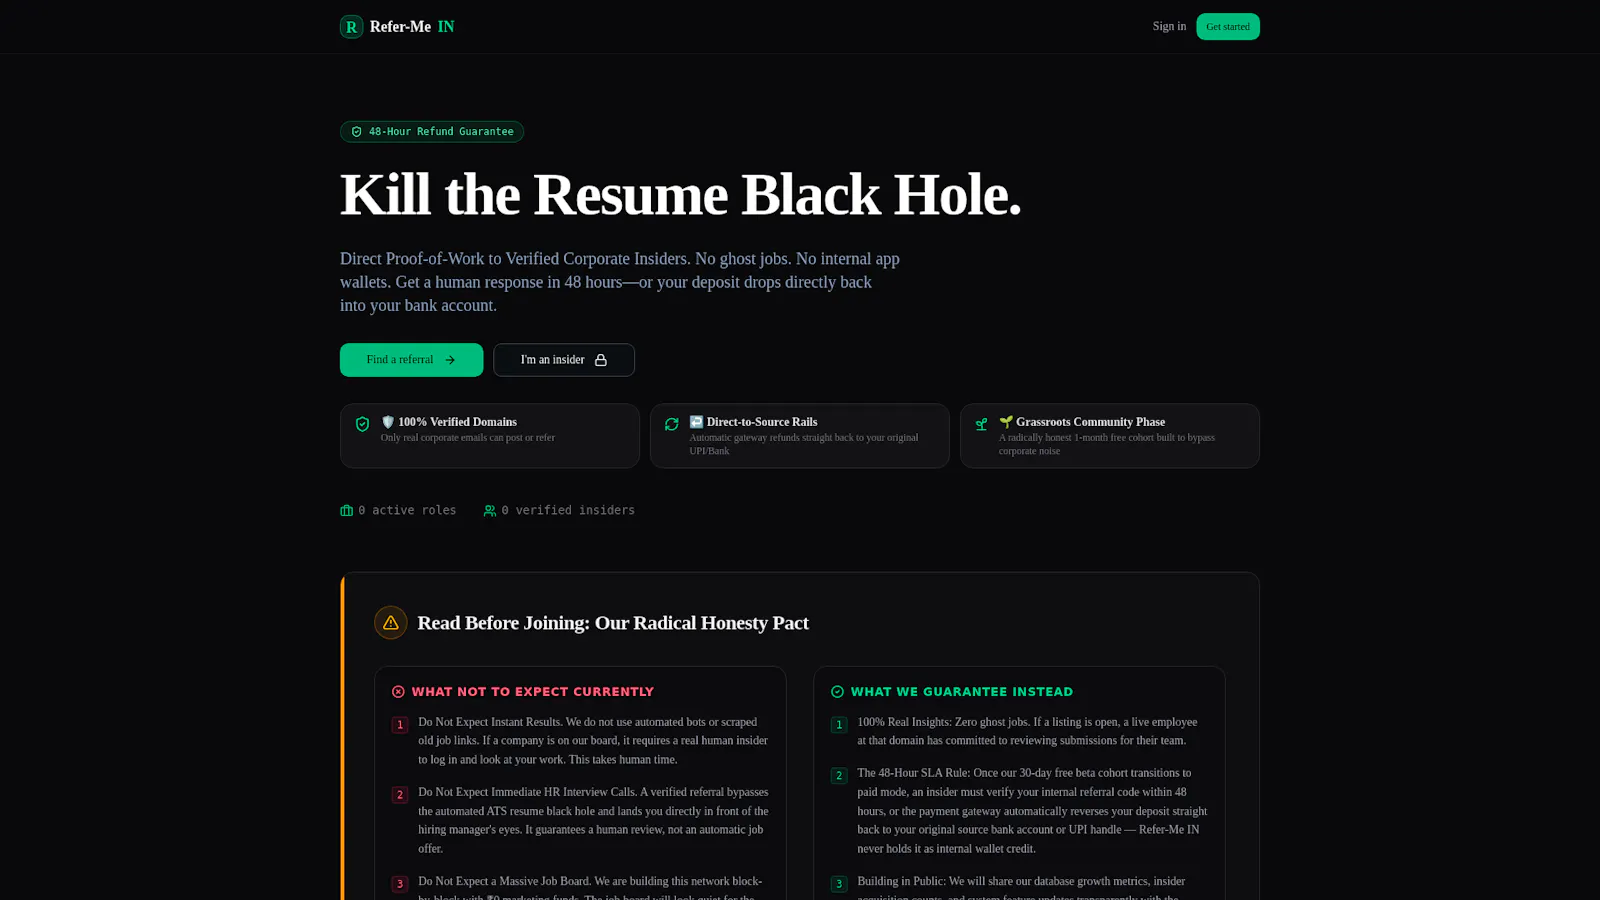This screenshot has width=1600, height=900.
Task: Click the 'Do Not Expect Instant Results' paragraph
Action: pos(594,741)
